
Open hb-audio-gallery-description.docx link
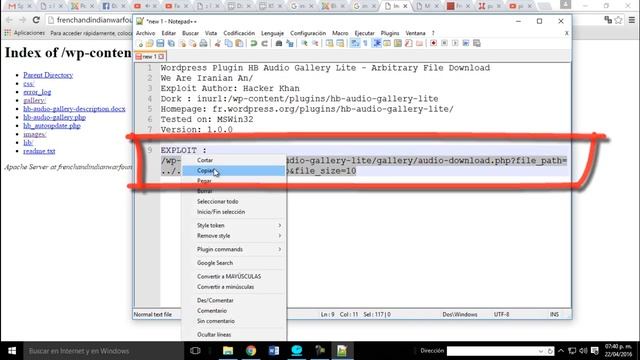coord(74,109)
